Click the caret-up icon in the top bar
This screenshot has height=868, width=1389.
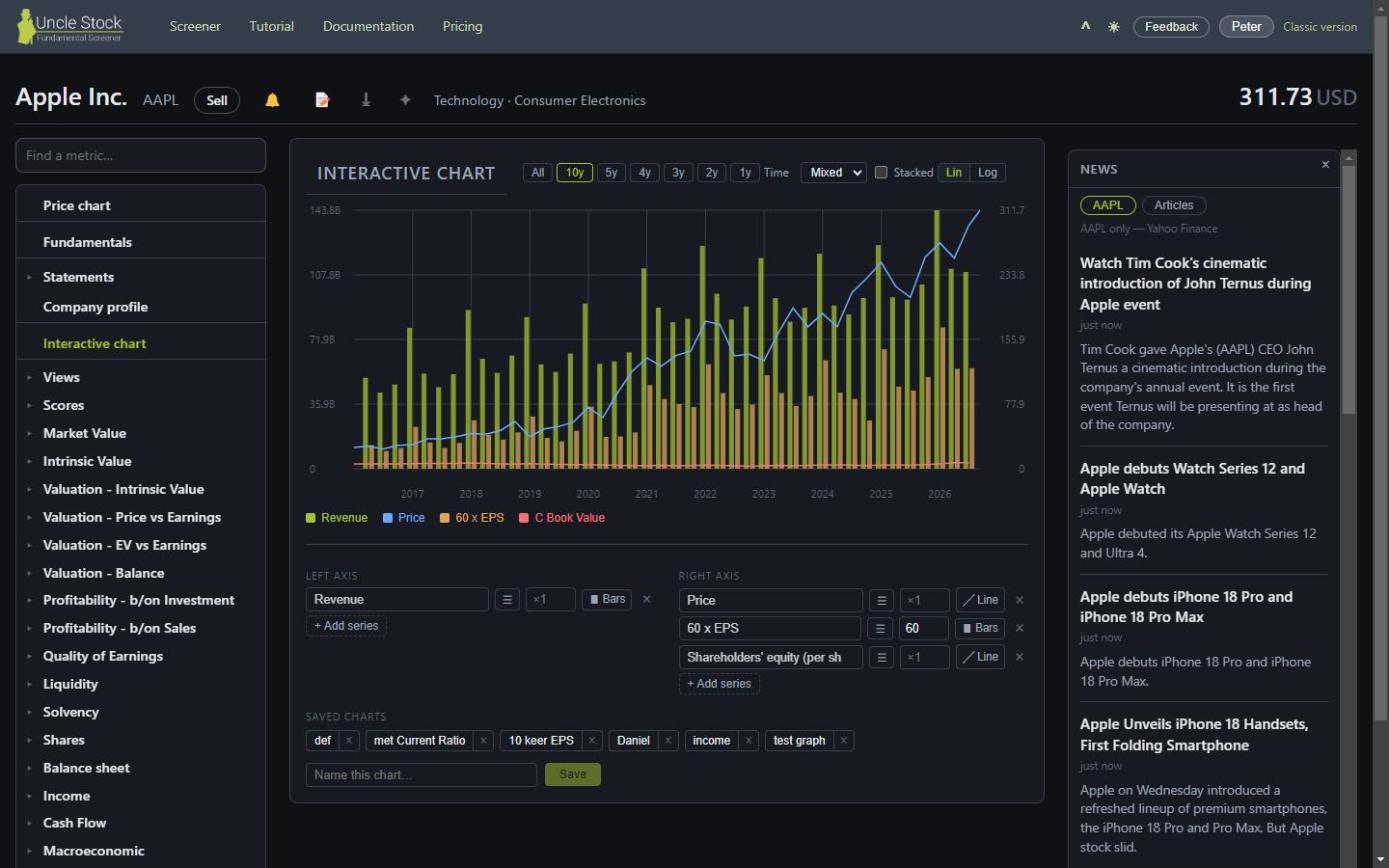(1085, 26)
